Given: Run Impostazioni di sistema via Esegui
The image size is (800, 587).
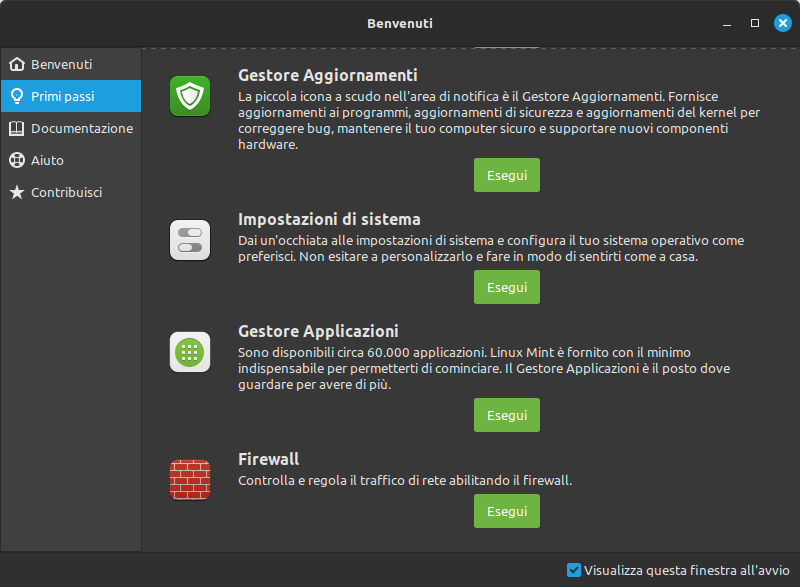Looking at the screenshot, I should [x=507, y=287].
